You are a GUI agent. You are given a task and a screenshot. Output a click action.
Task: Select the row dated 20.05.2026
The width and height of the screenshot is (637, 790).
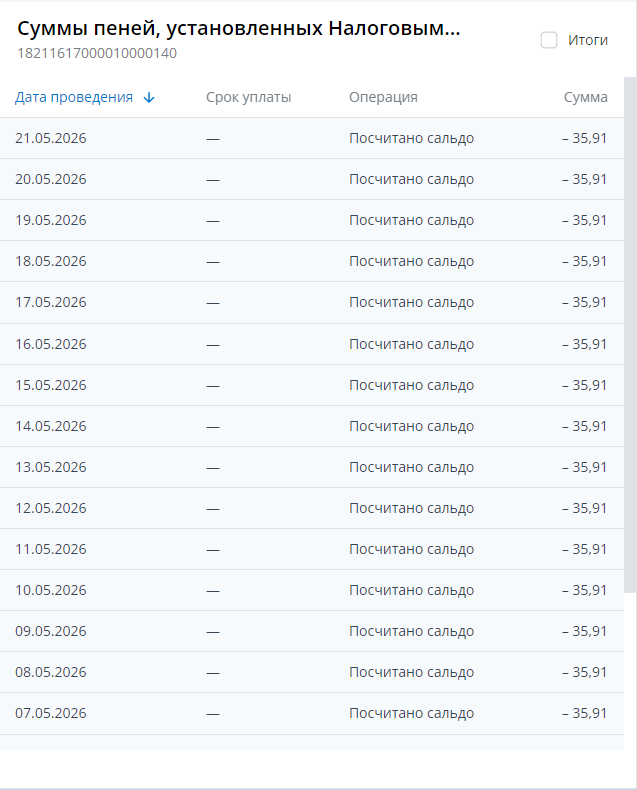312,179
